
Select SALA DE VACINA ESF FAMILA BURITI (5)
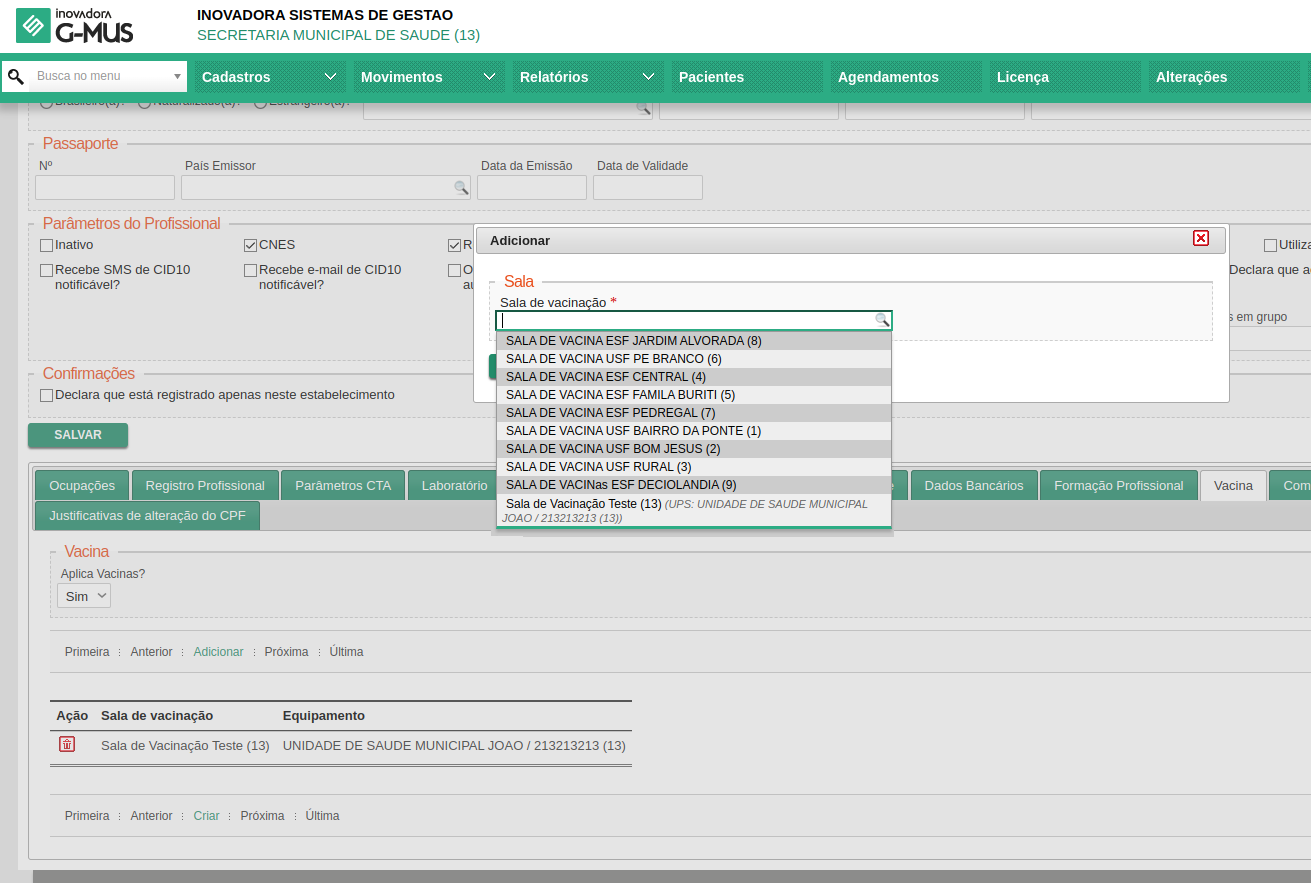pos(694,395)
